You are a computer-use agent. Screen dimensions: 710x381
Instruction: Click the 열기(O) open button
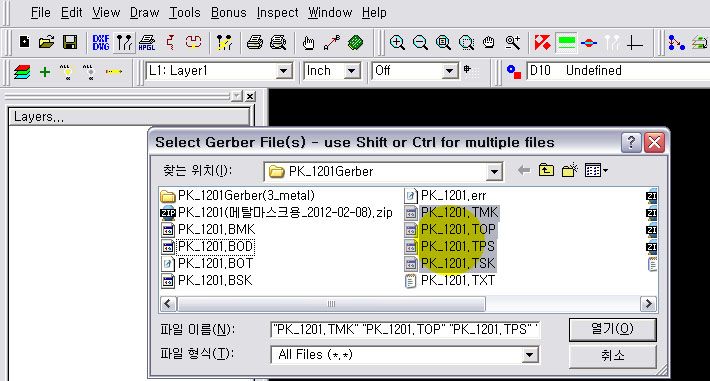point(612,329)
